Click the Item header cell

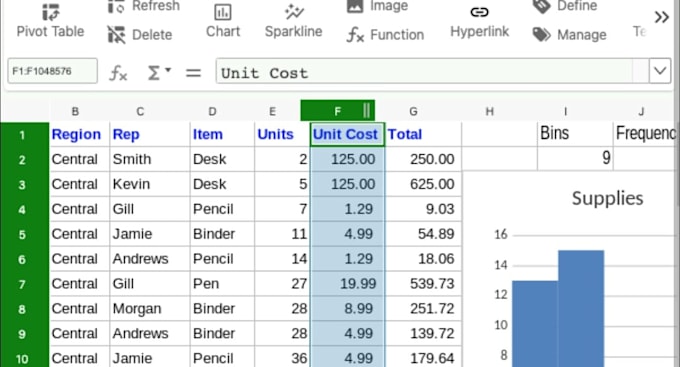222,134
